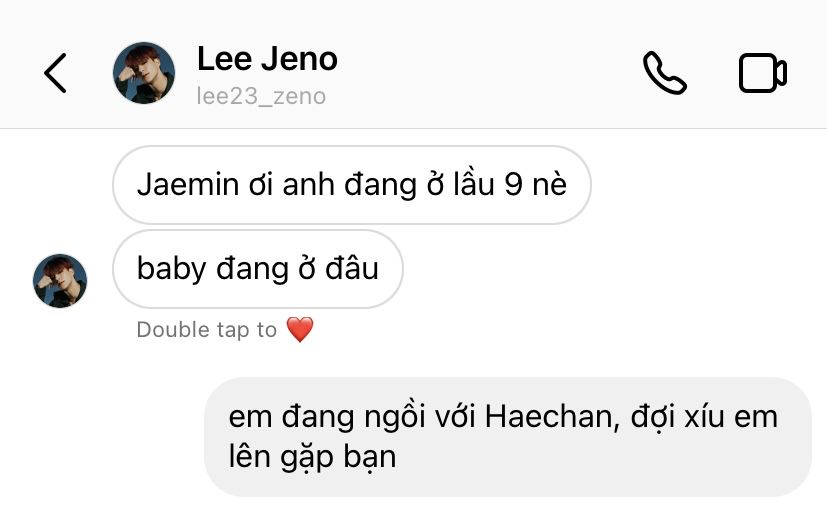Tap the red heart emoji

click(x=300, y=329)
